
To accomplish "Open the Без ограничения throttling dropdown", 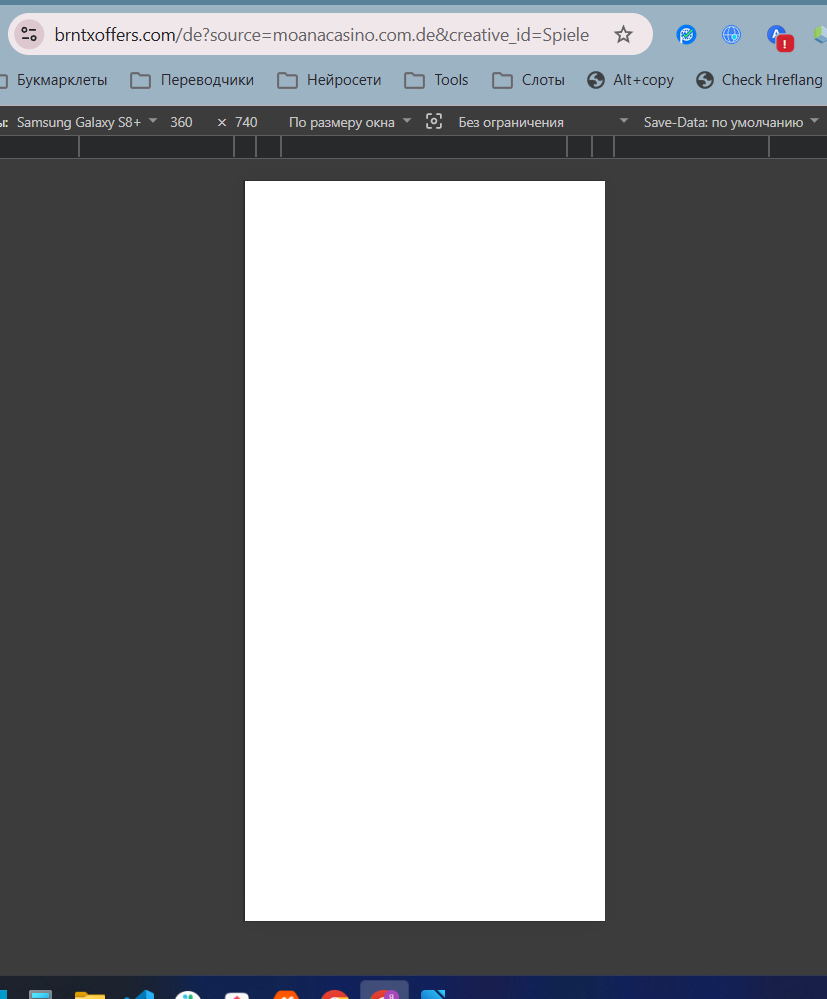I will coord(543,122).
